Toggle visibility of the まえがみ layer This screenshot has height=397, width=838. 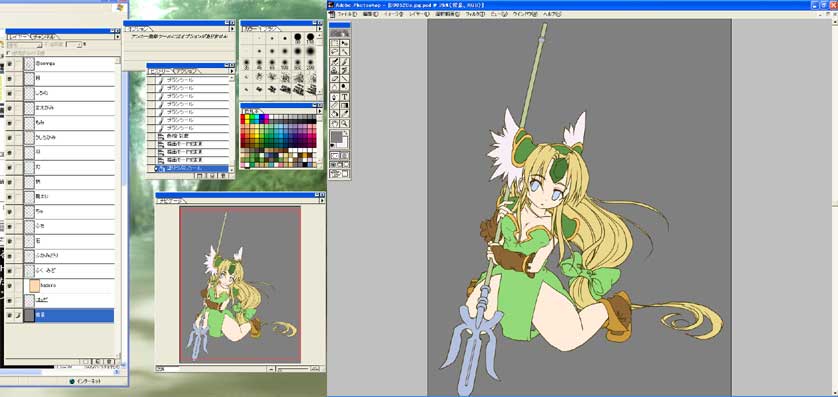(x=10, y=108)
